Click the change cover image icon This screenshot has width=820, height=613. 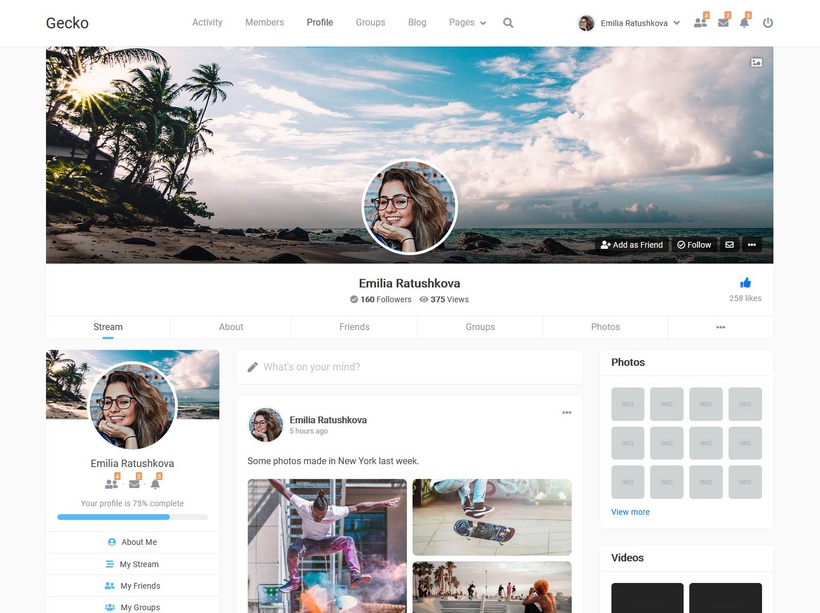click(x=756, y=62)
